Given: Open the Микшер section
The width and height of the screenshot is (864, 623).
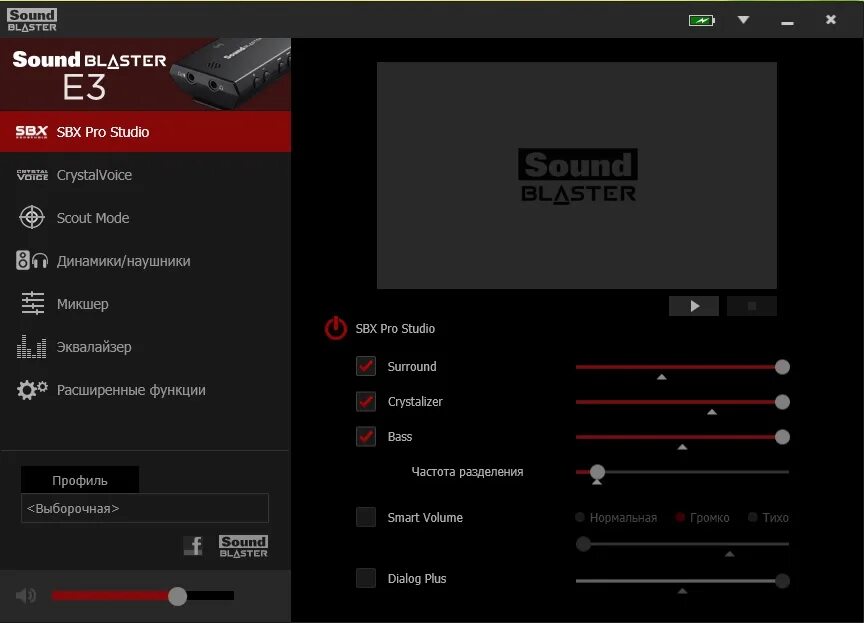Looking at the screenshot, I should pyautogui.click(x=145, y=304).
